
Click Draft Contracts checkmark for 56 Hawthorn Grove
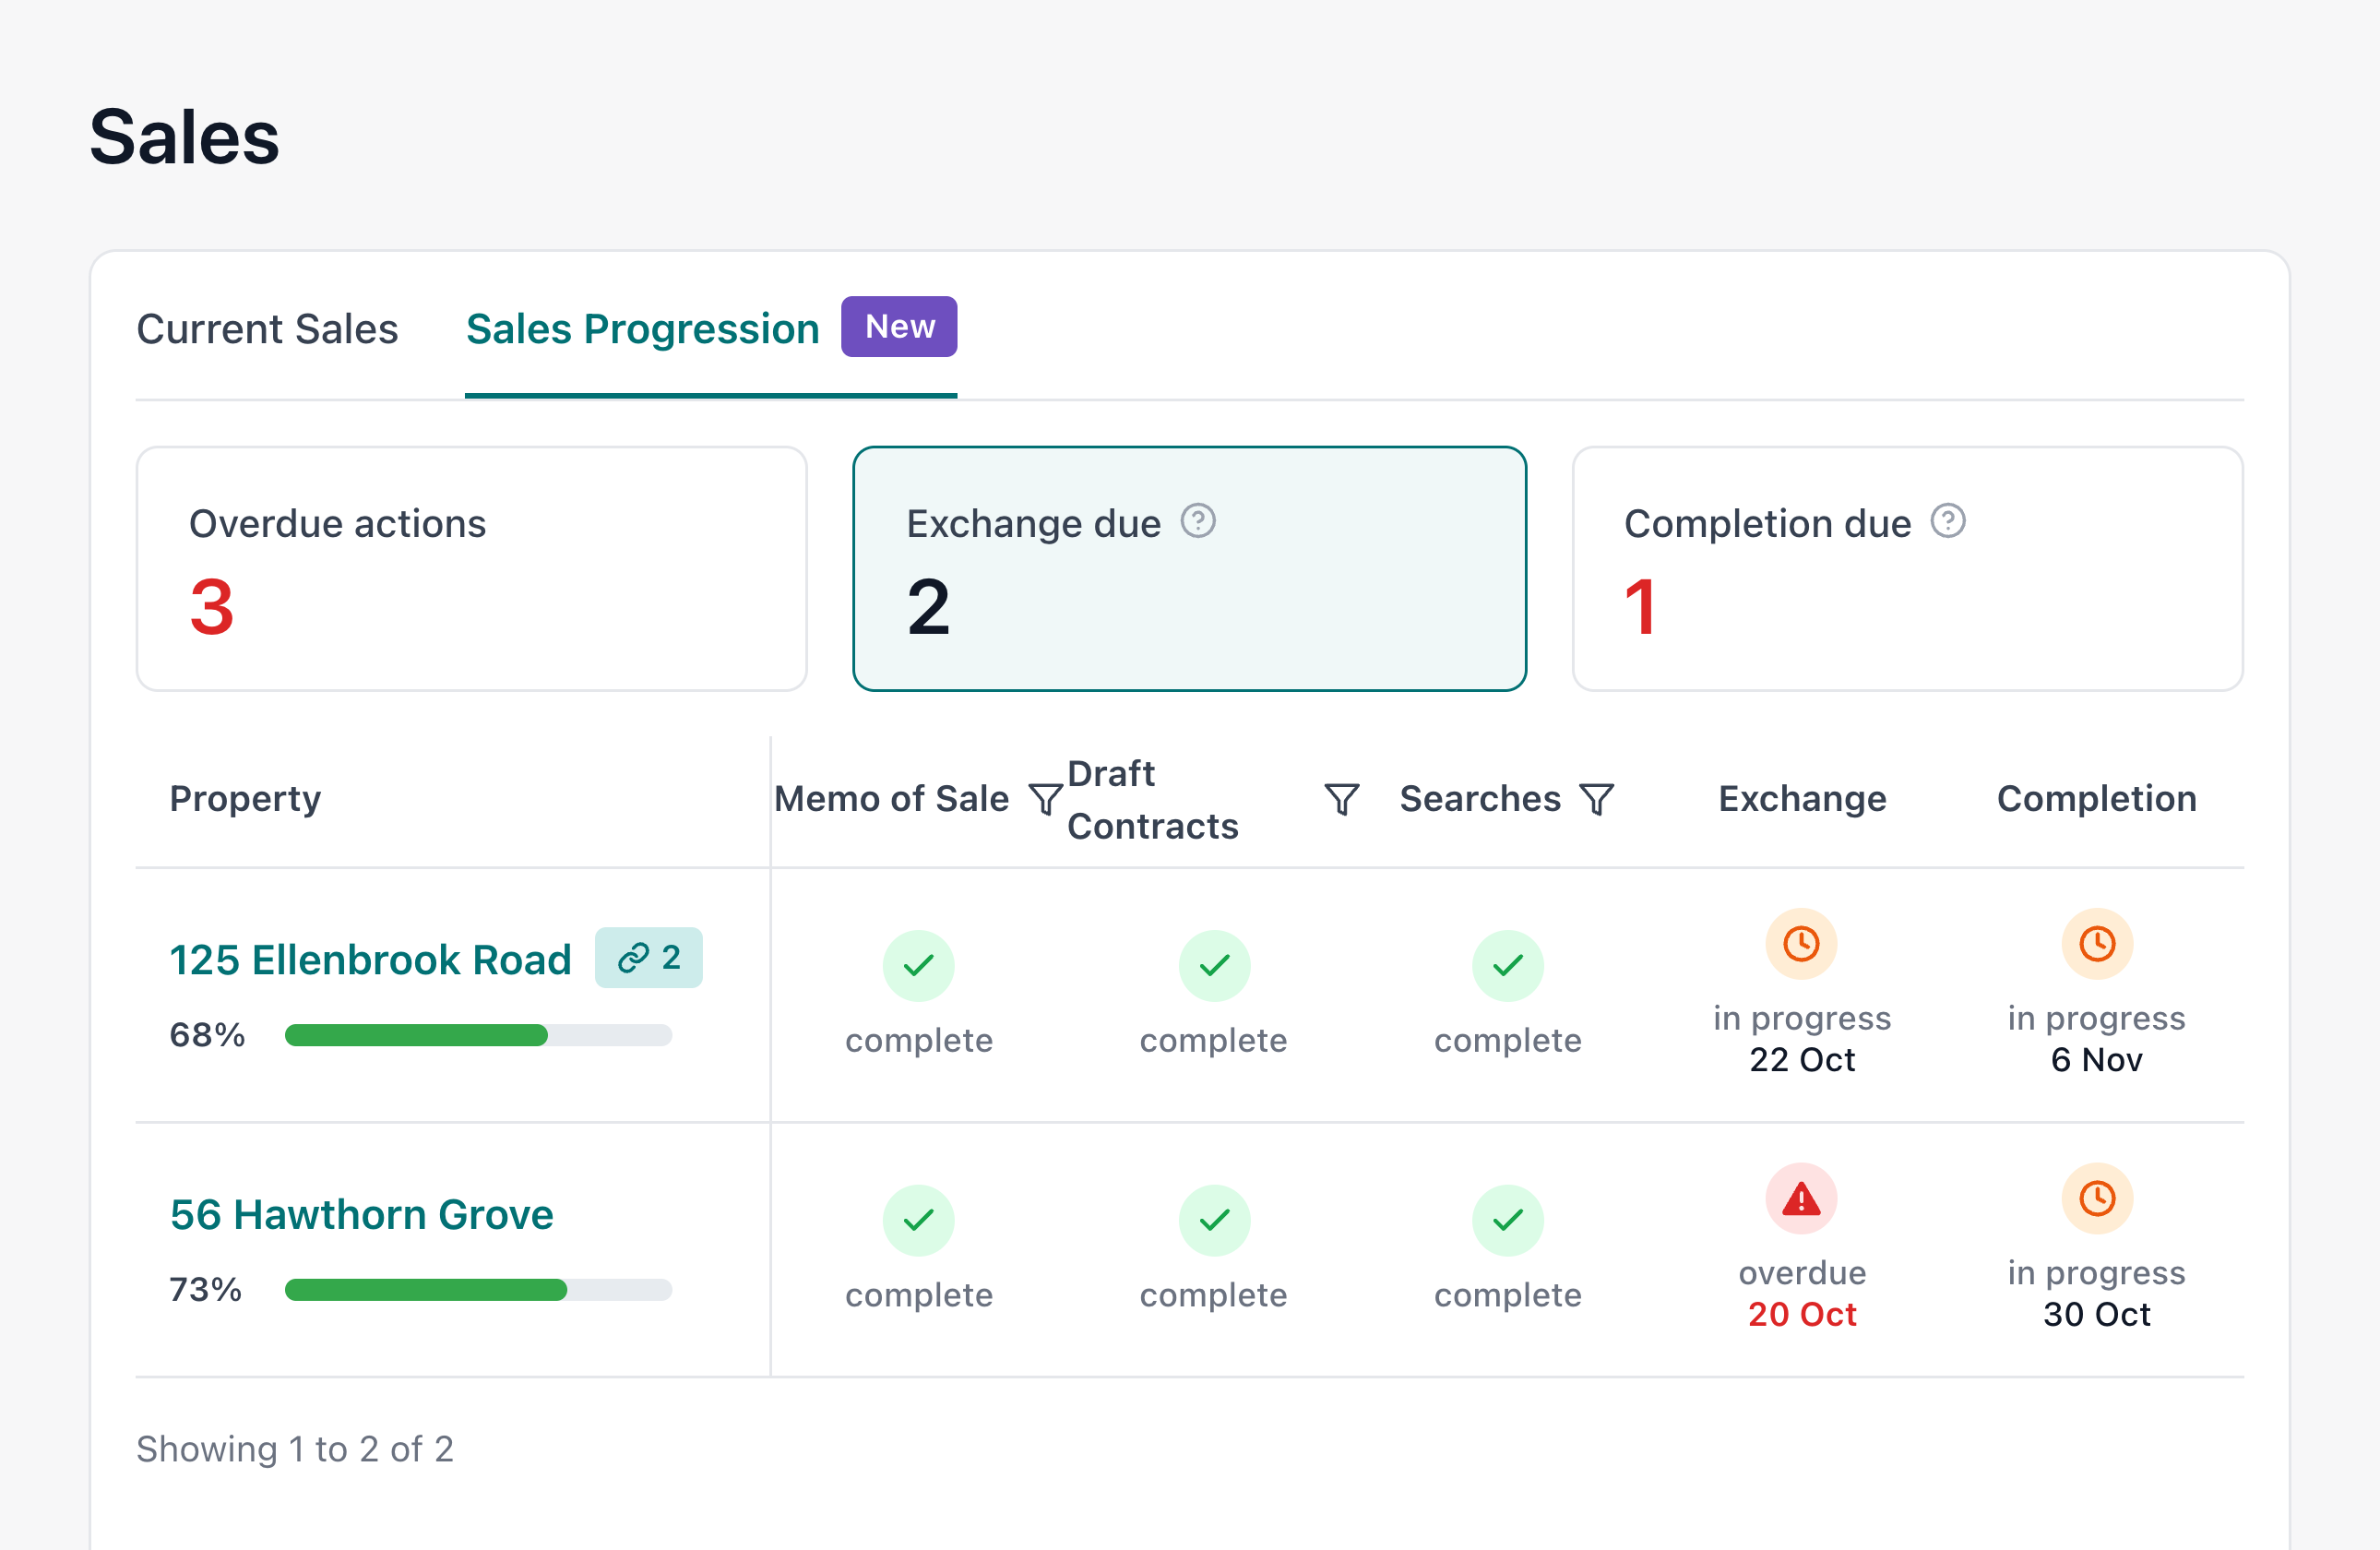(x=1214, y=1220)
